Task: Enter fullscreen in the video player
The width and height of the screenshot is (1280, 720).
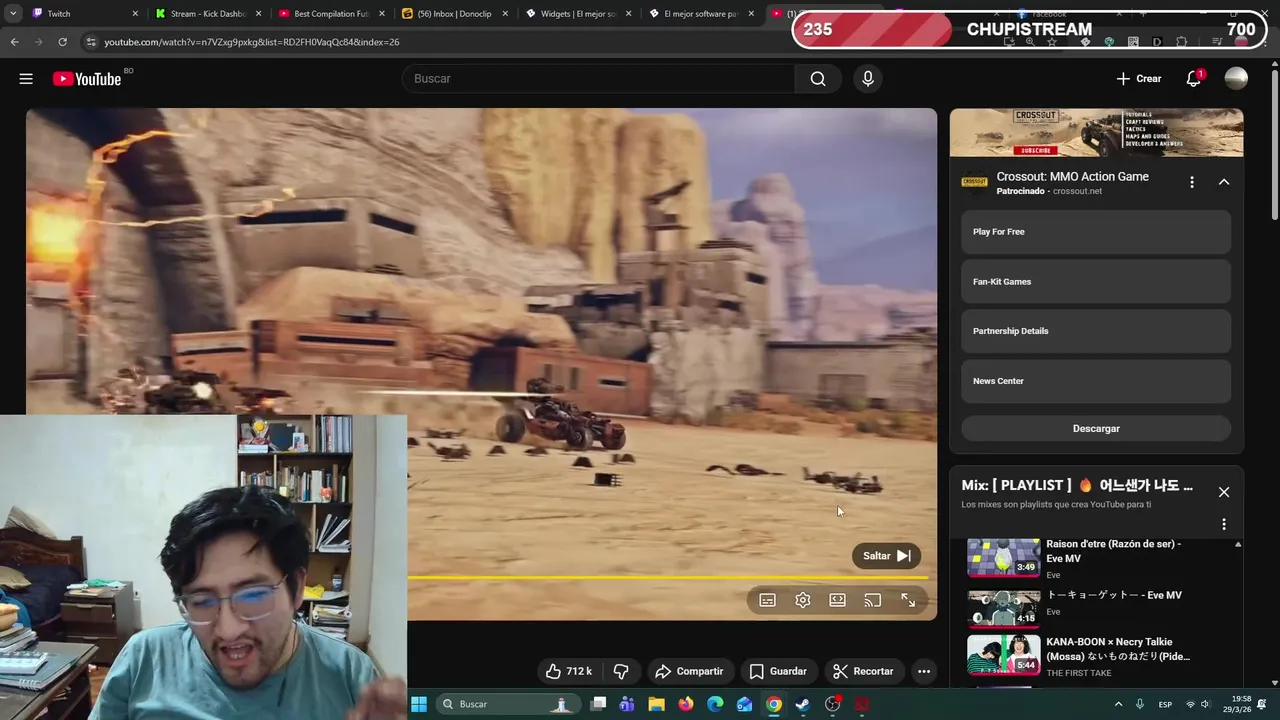Action: [908, 600]
